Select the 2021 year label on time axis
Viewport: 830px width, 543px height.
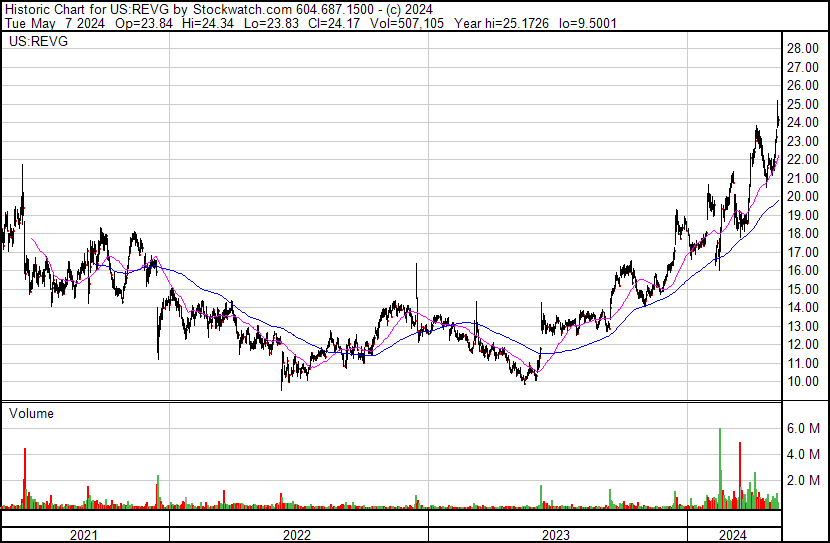click(84, 535)
